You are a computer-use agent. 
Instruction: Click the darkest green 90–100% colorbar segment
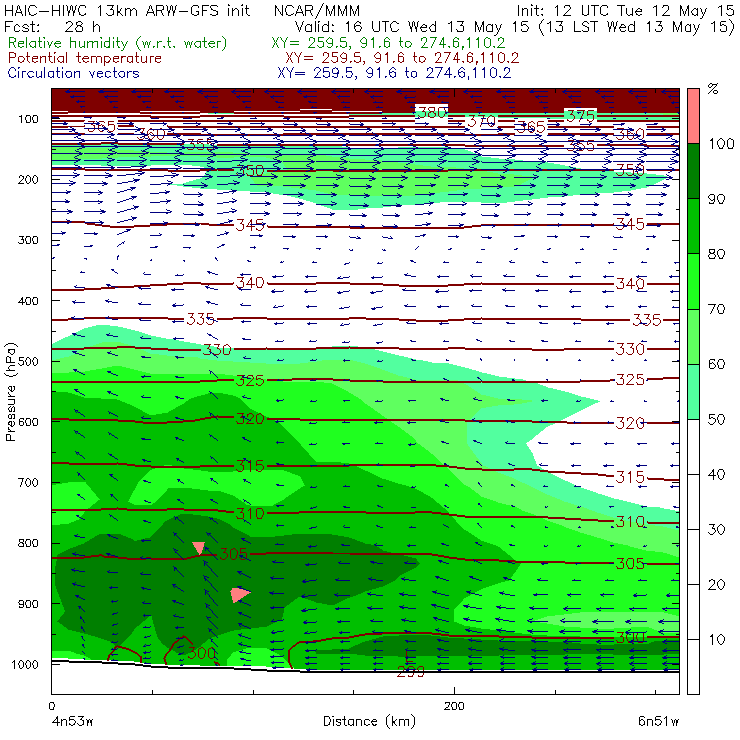(x=693, y=171)
